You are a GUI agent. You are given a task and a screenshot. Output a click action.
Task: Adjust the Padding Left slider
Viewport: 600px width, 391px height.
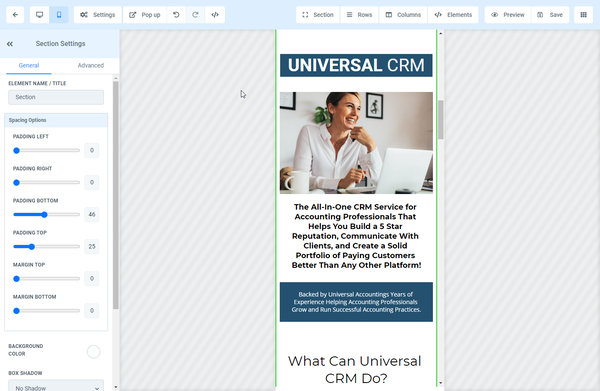coord(46,151)
